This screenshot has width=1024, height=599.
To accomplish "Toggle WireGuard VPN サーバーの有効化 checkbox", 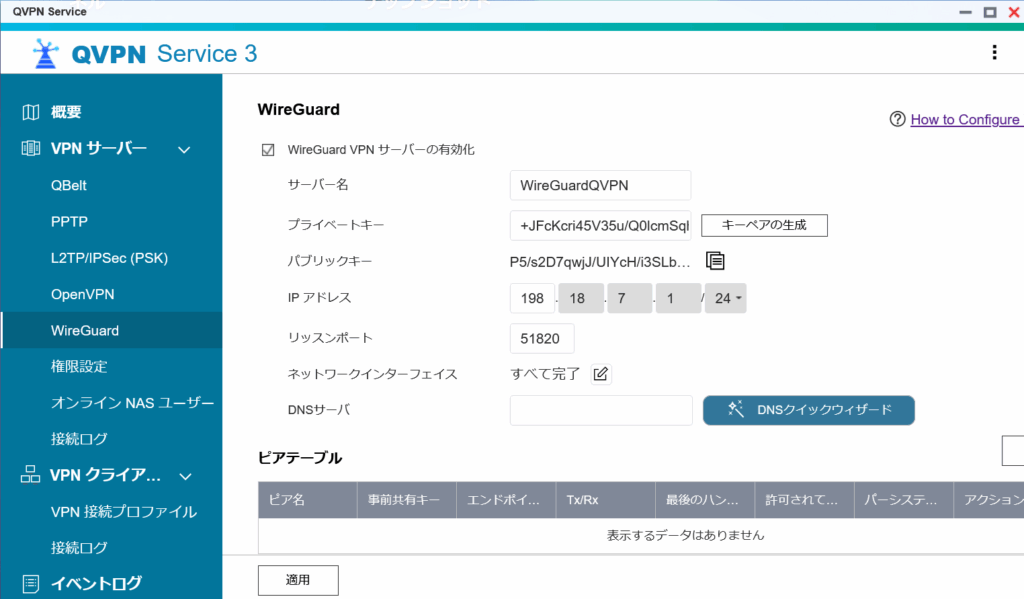I will [268, 150].
